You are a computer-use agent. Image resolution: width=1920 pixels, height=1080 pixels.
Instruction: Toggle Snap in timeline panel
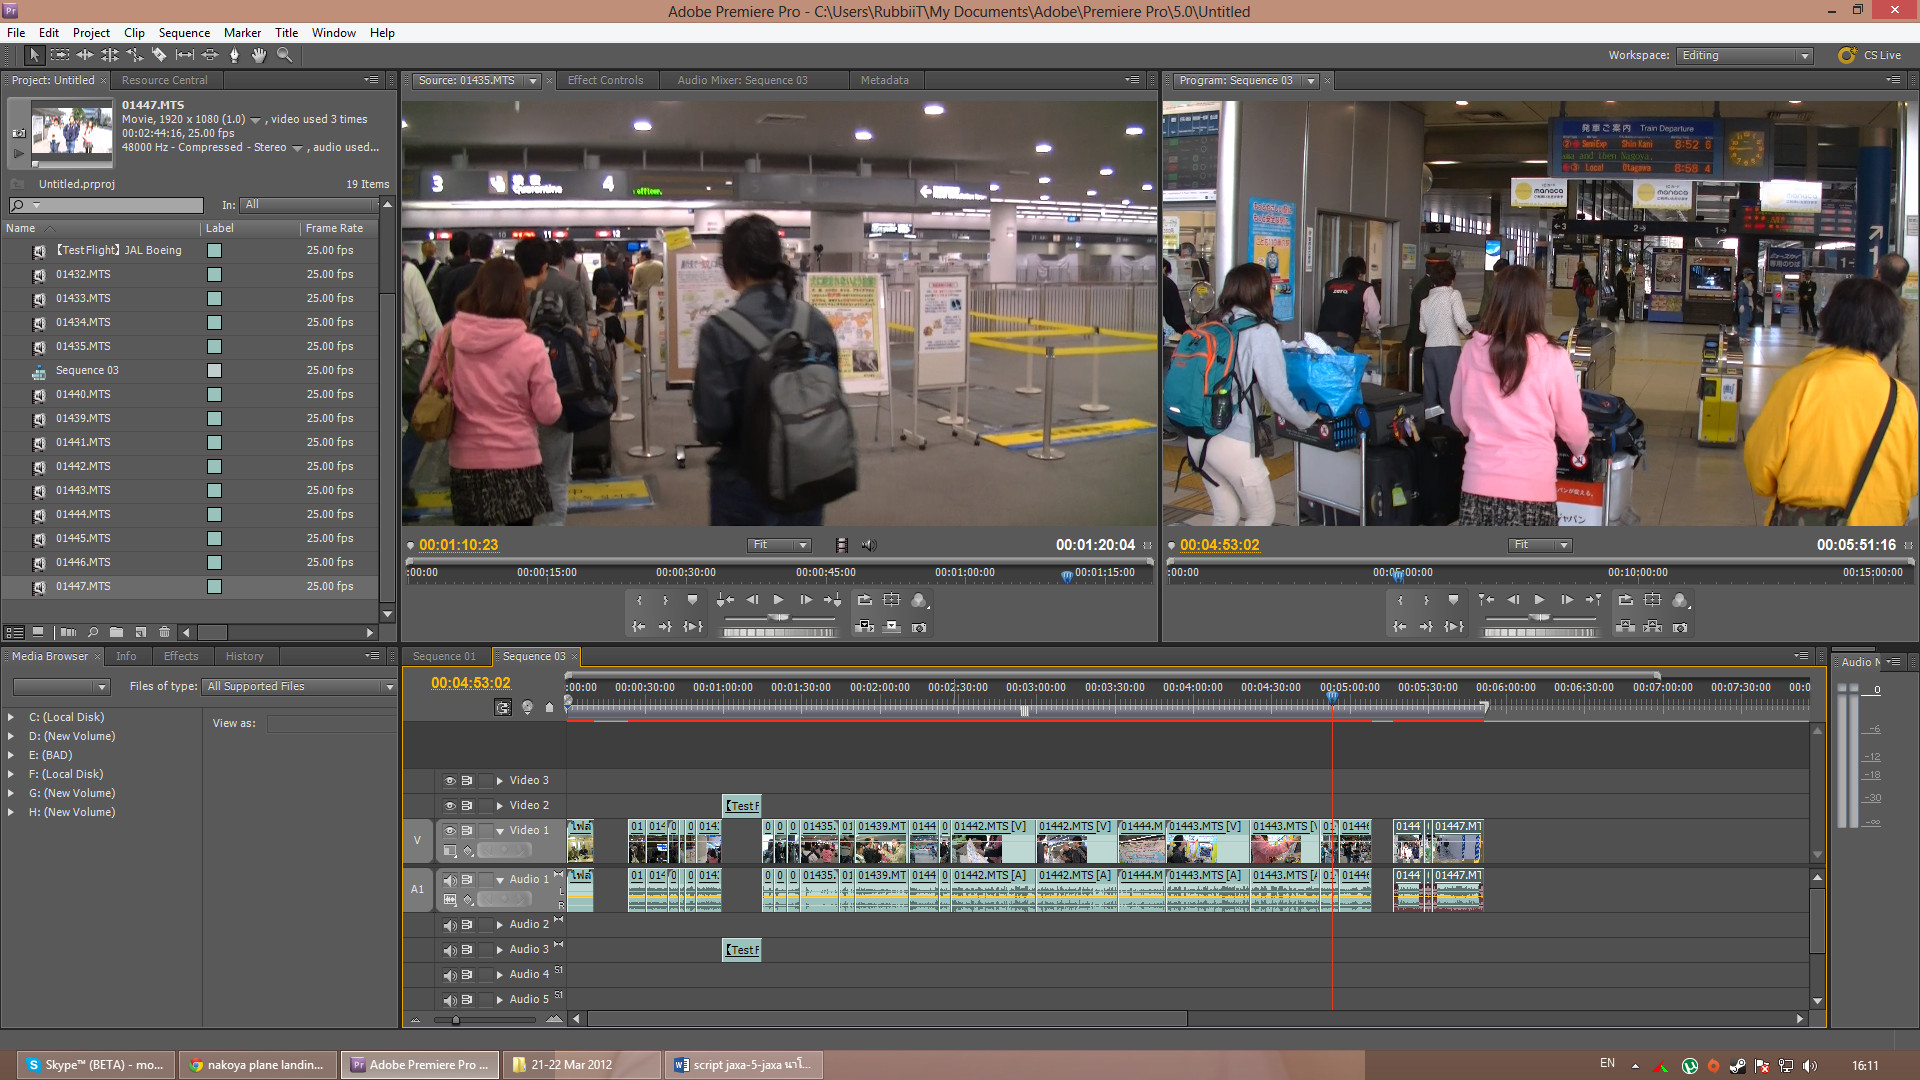503,707
